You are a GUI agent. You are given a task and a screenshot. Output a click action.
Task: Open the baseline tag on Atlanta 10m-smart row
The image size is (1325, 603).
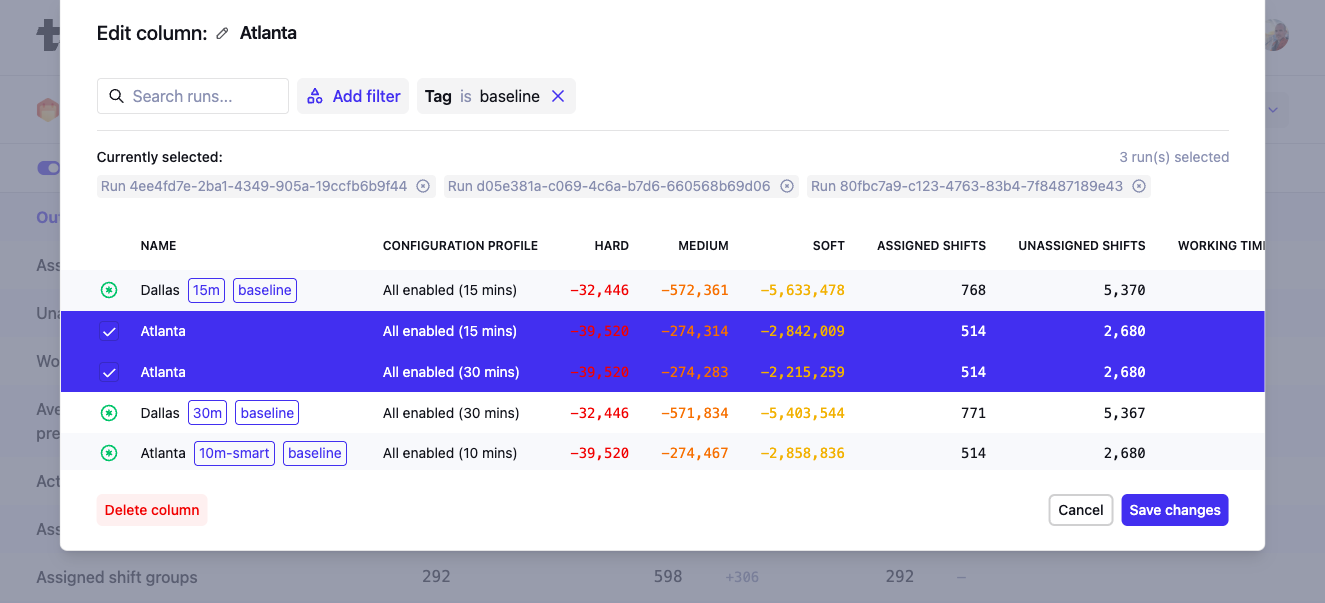pyautogui.click(x=314, y=453)
